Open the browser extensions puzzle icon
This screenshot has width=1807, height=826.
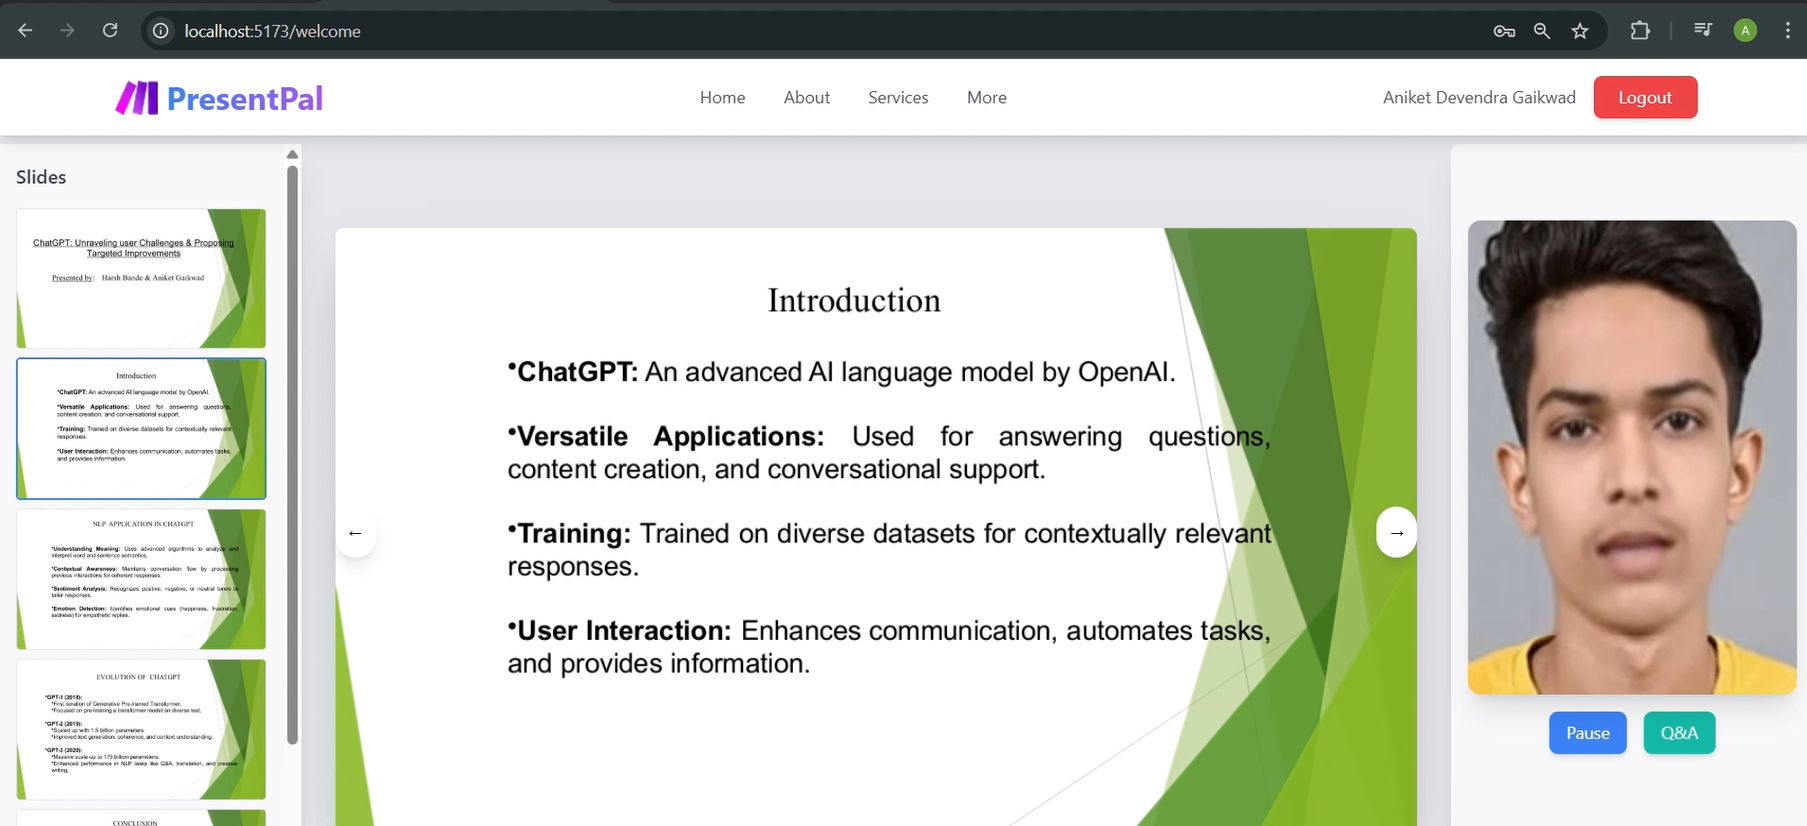coord(1640,31)
